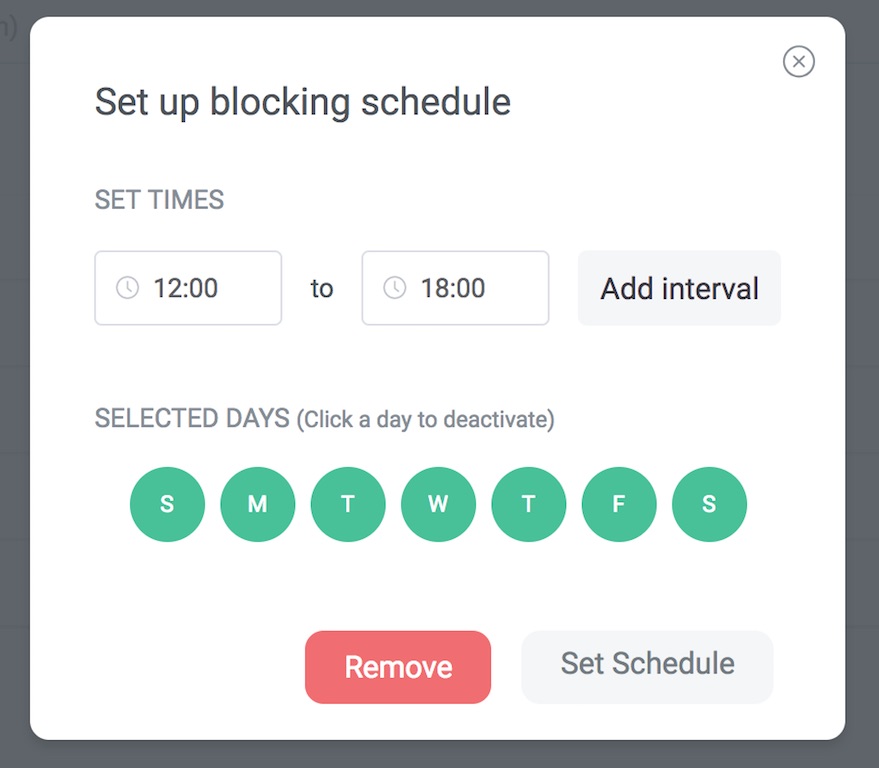Confirm with the Set Schedule button
Screen dimensions: 879x768
(647, 666)
